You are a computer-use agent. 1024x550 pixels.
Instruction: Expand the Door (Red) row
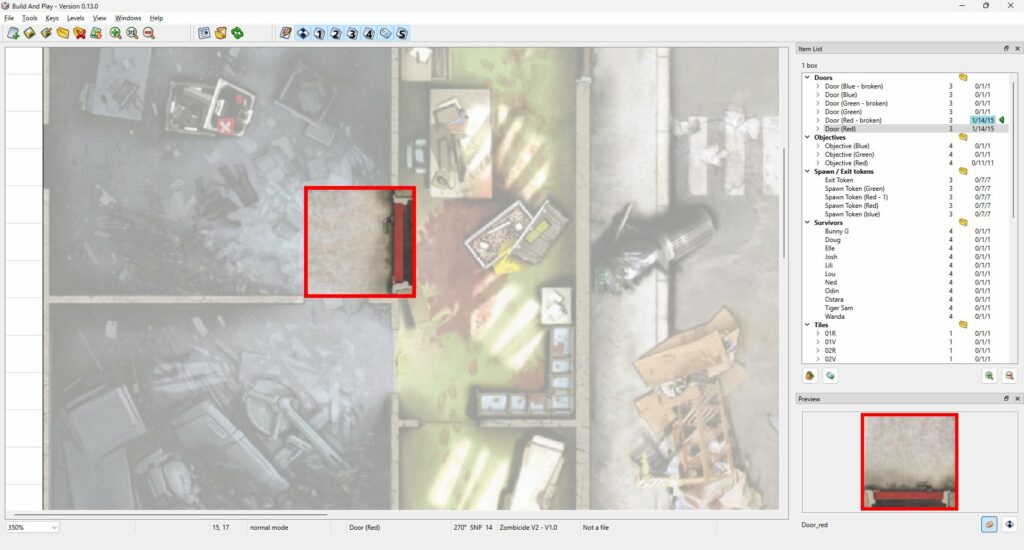818,129
